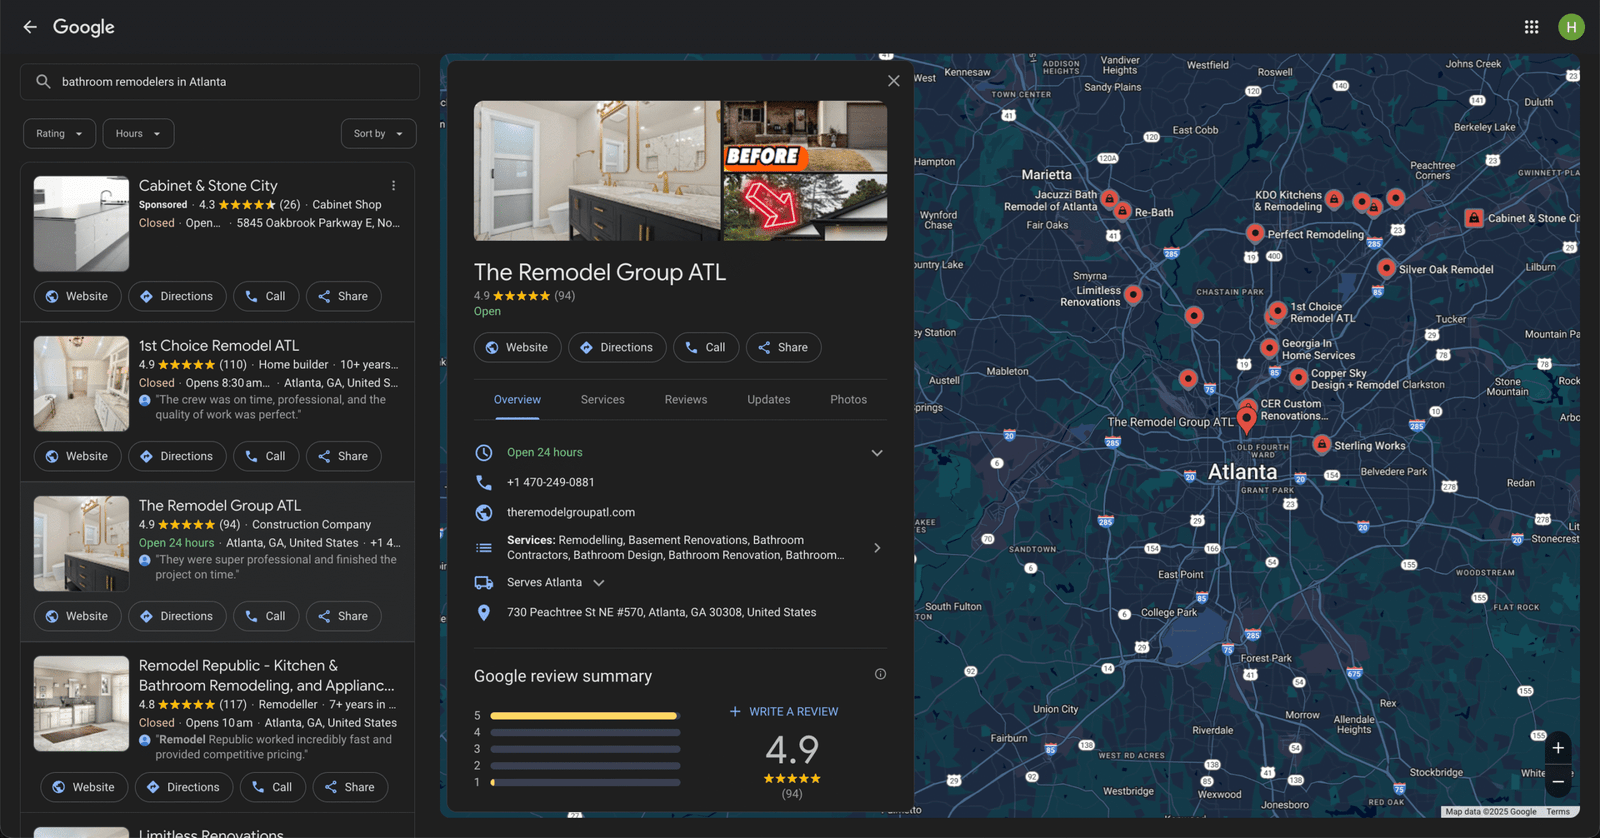
Task: Click Directions in the detail panel
Action: point(617,347)
